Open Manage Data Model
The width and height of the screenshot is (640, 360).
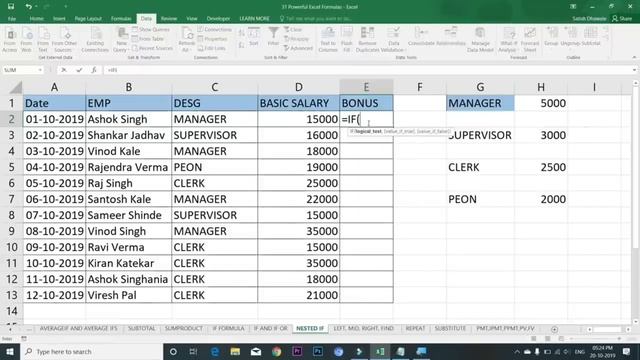click(x=480, y=40)
